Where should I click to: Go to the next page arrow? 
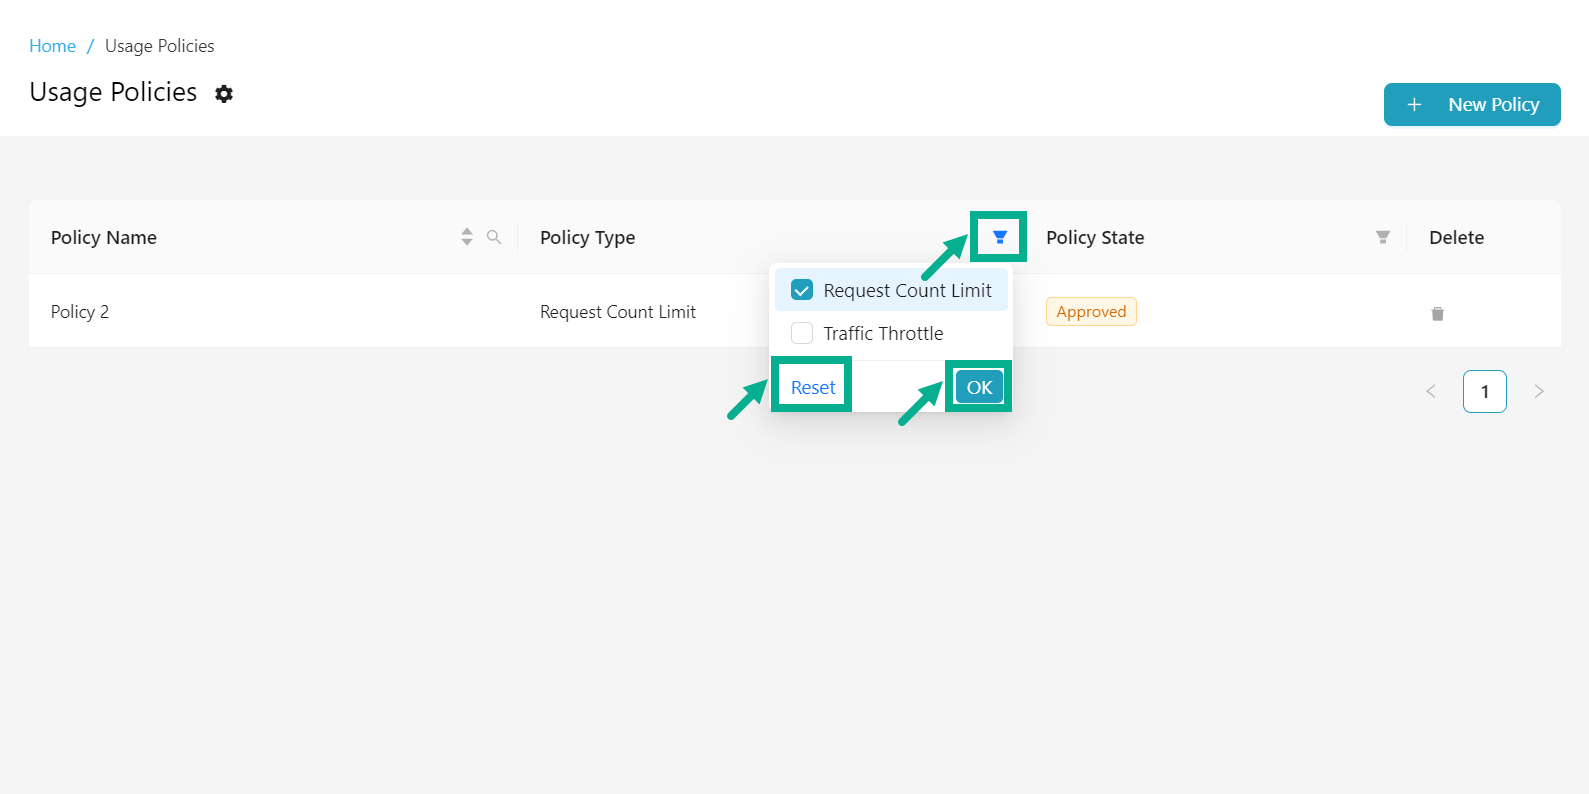click(x=1538, y=391)
